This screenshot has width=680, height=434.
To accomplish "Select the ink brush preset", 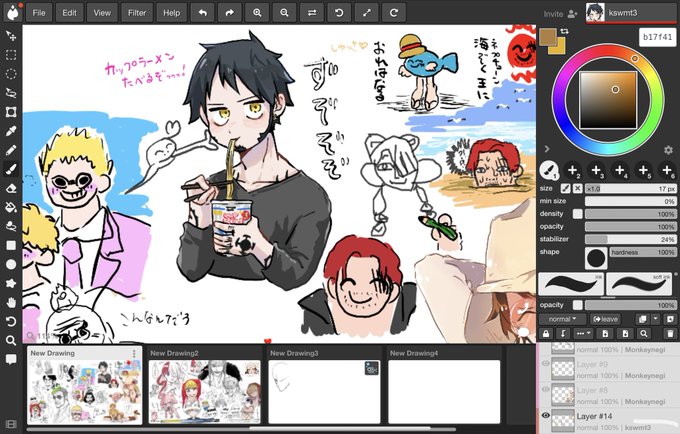I will point(571,284).
